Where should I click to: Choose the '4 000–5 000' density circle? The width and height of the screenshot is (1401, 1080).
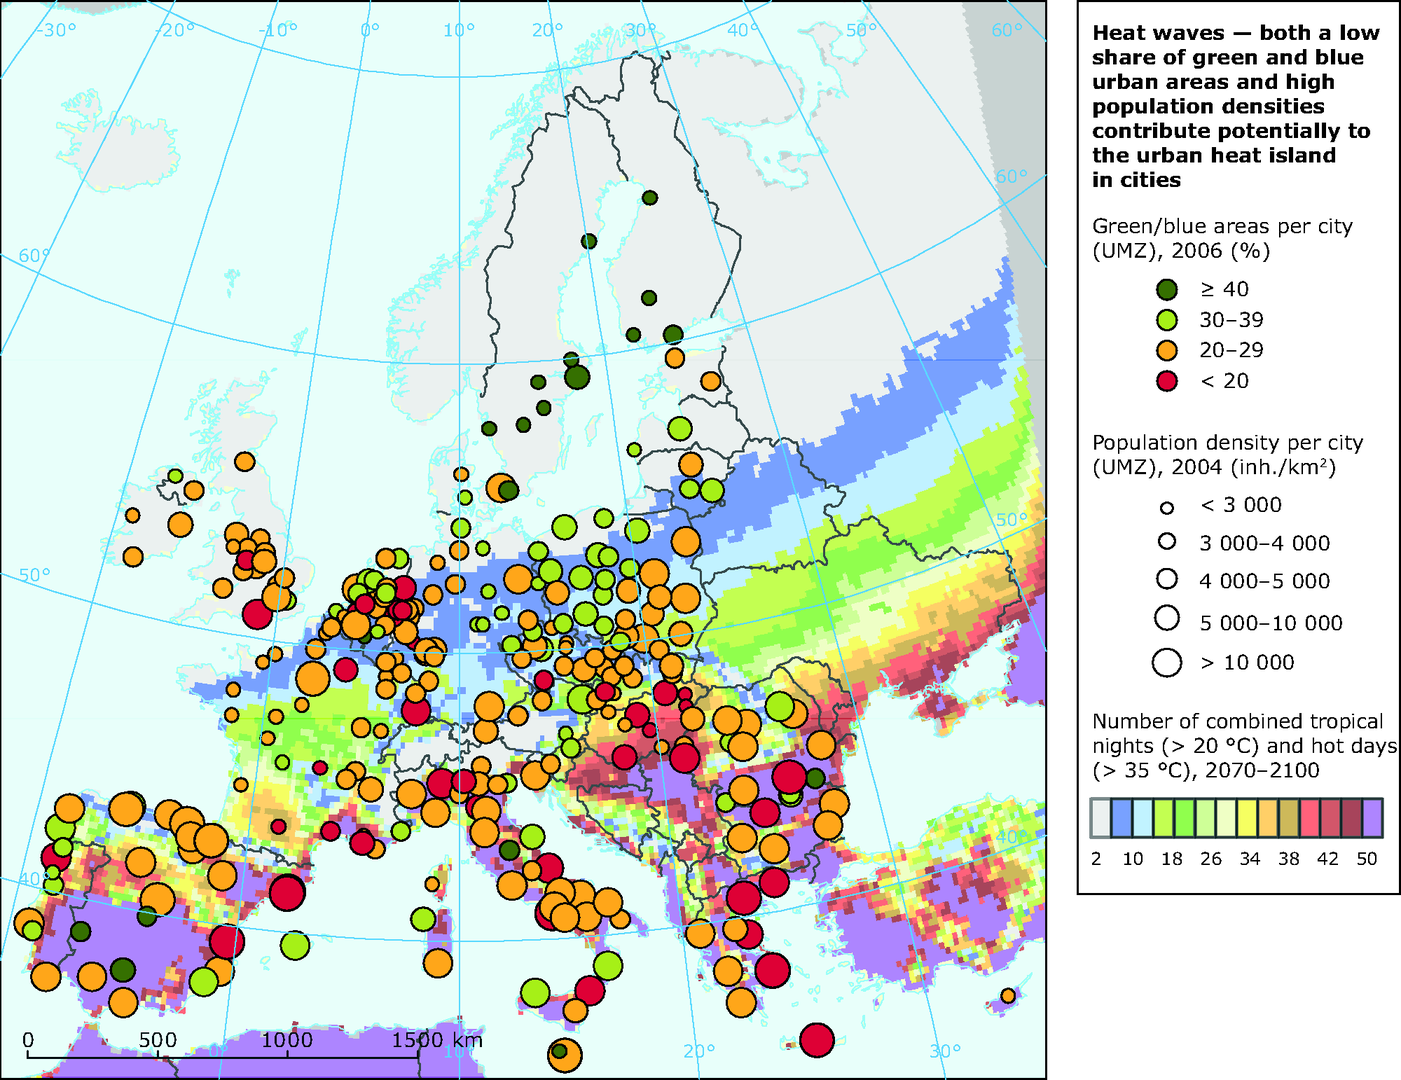(x=1166, y=579)
